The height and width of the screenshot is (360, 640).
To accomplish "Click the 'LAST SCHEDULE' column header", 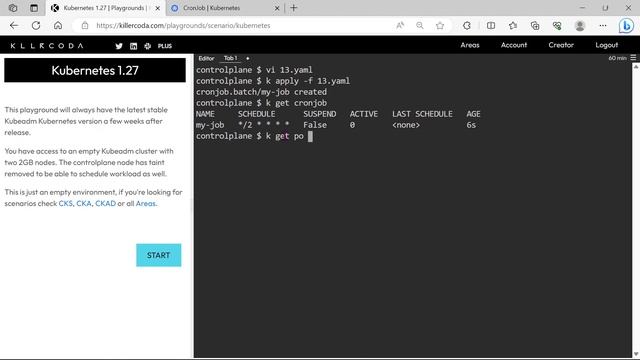I will (x=422, y=114).
